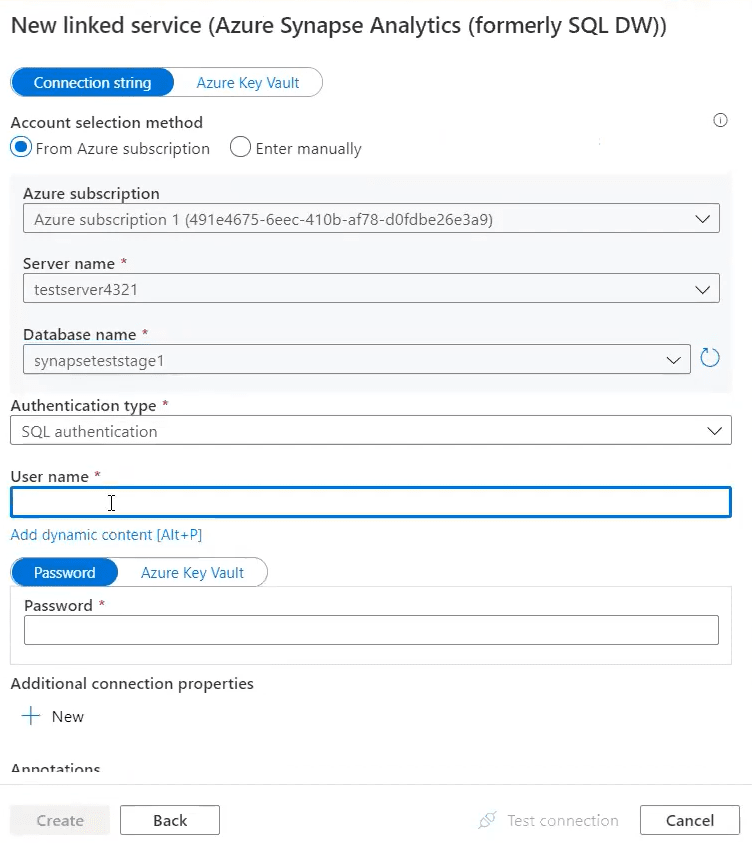The height and width of the screenshot is (843, 752).
Task: Click the plus icon for New connection property
Action: pos(31,716)
